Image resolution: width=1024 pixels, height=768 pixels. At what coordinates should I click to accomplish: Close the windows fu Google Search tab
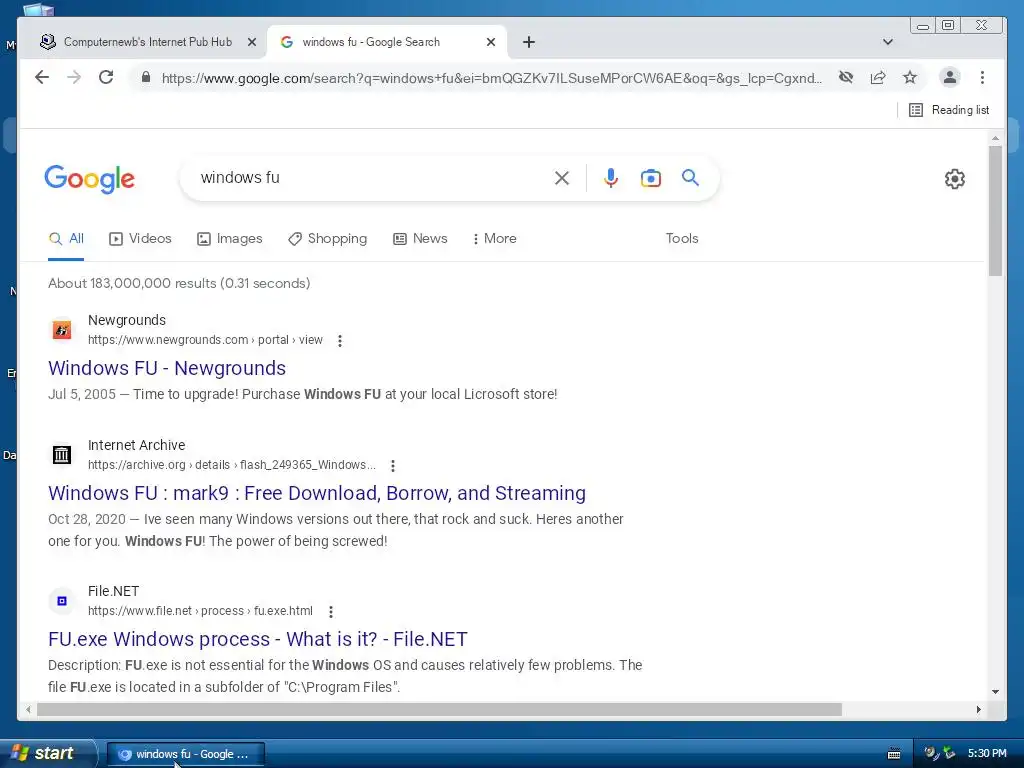491,42
